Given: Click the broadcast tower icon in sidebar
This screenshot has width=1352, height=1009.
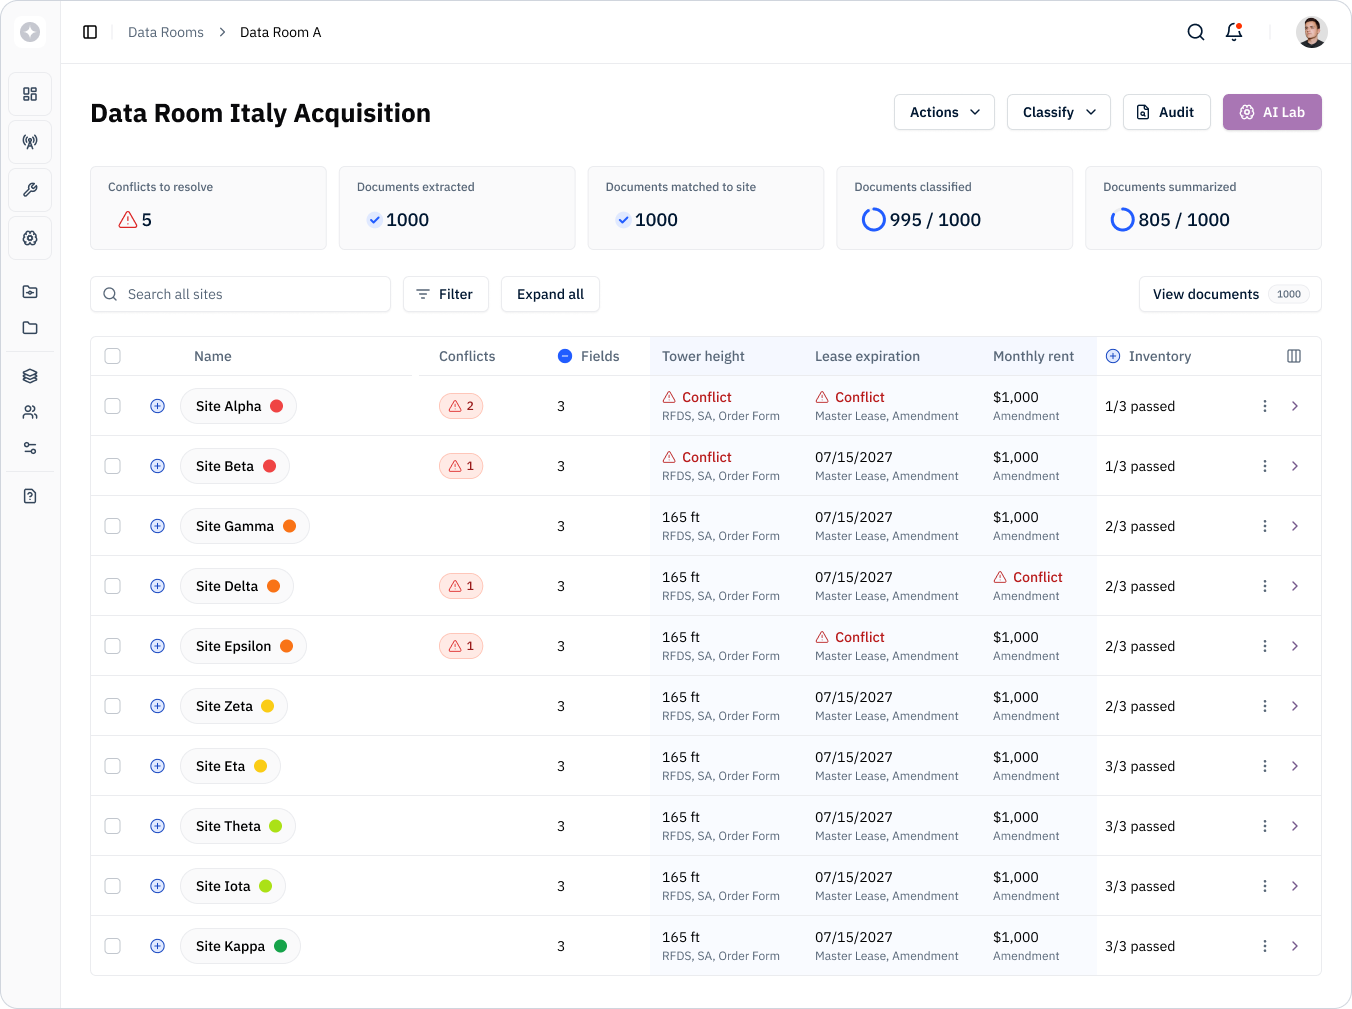Looking at the screenshot, I should point(30,142).
